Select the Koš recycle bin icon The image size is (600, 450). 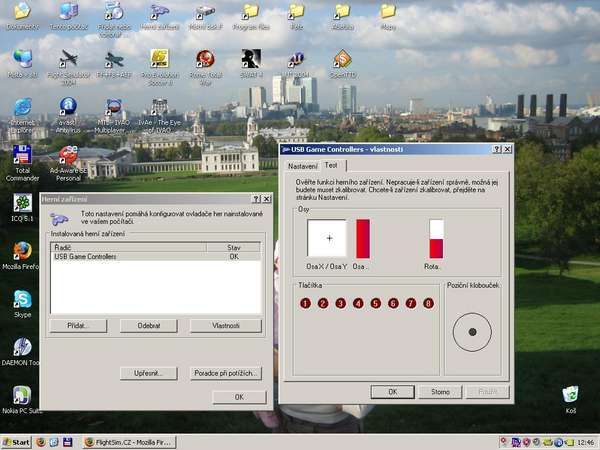pos(571,399)
